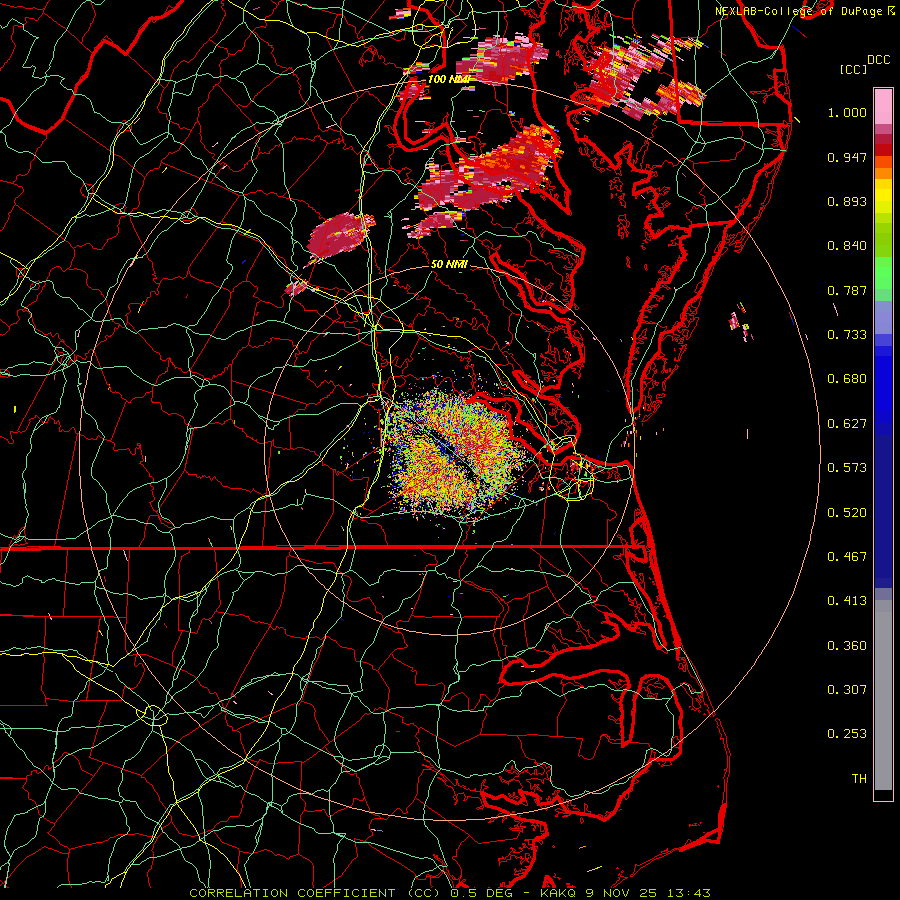Click the small offshore echo east of the coast
The height and width of the screenshot is (900, 900).
(x=739, y=324)
